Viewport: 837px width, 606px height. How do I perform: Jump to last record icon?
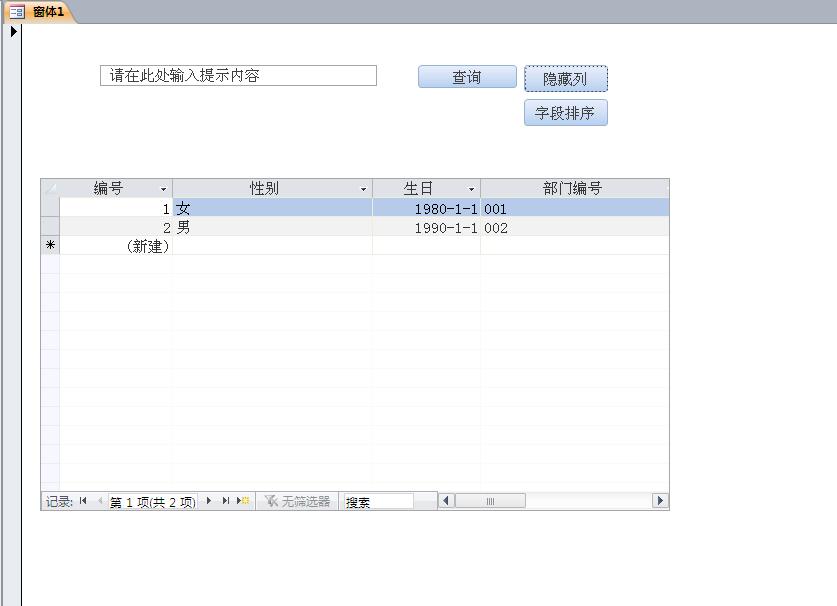click(226, 501)
